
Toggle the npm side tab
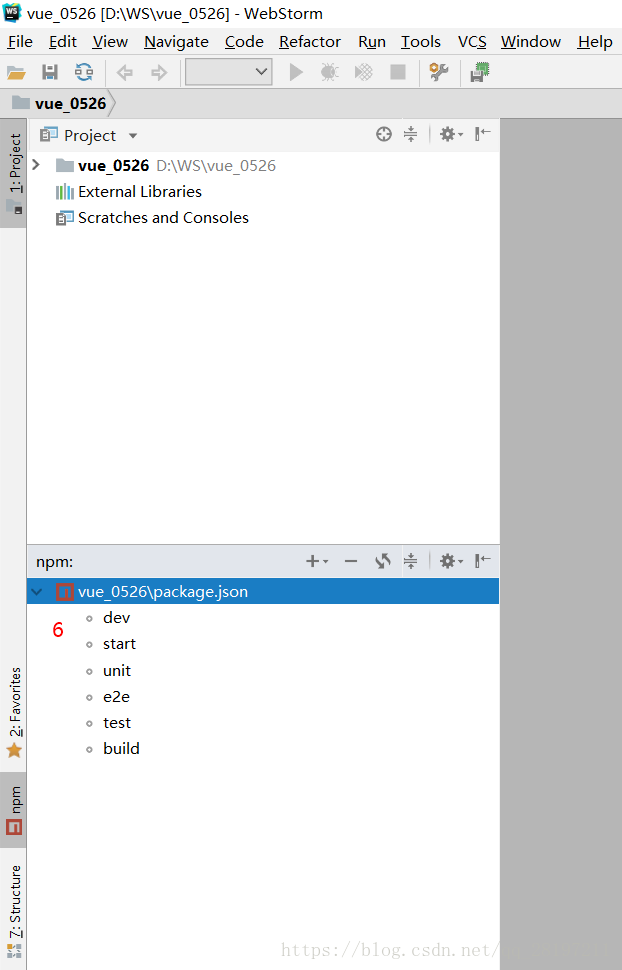click(x=14, y=810)
